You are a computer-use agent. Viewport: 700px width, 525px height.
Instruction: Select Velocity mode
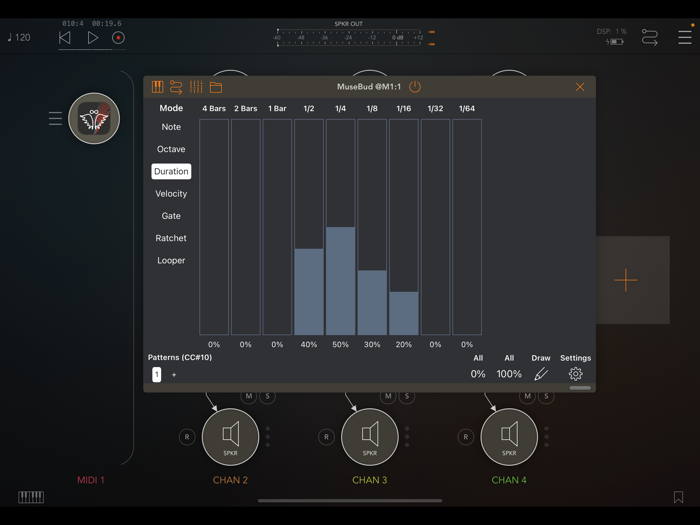coord(171,194)
